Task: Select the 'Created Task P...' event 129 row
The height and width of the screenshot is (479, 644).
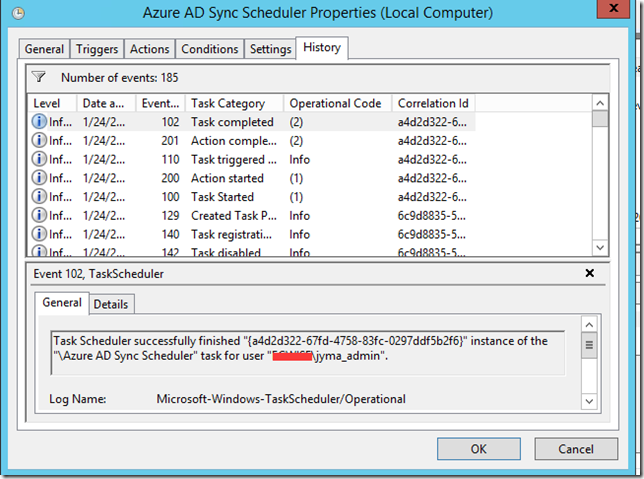Action: [252, 215]
